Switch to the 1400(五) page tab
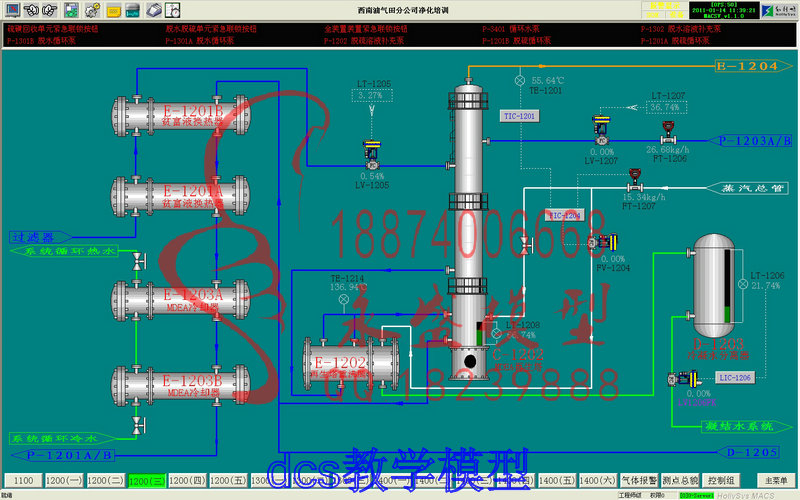The height and width of the screenshot is (500, 800). click(557, 480)
